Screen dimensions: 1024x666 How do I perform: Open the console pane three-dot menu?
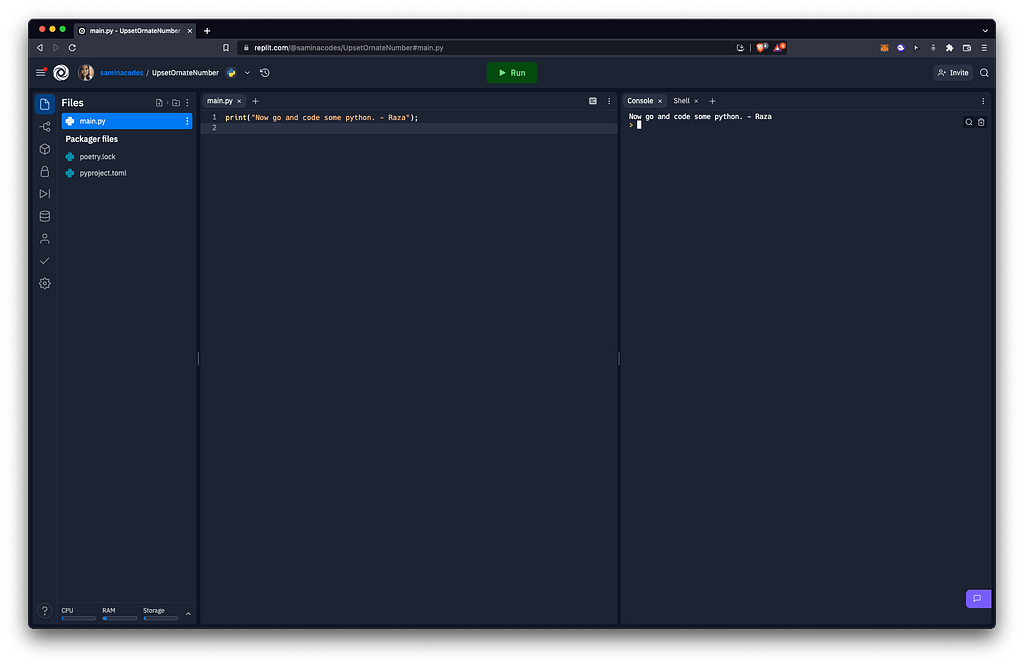point(983,101)
